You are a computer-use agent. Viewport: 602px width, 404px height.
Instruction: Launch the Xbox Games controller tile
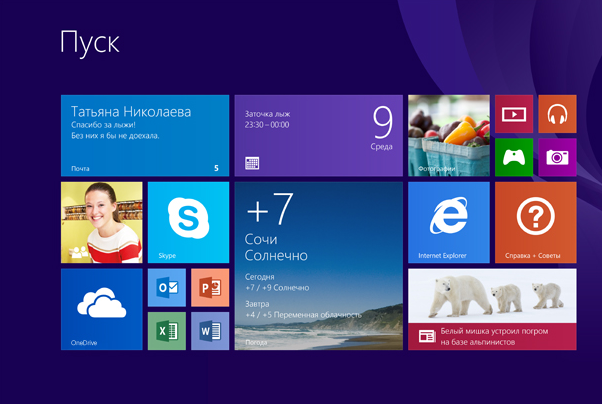click(514, 157)
